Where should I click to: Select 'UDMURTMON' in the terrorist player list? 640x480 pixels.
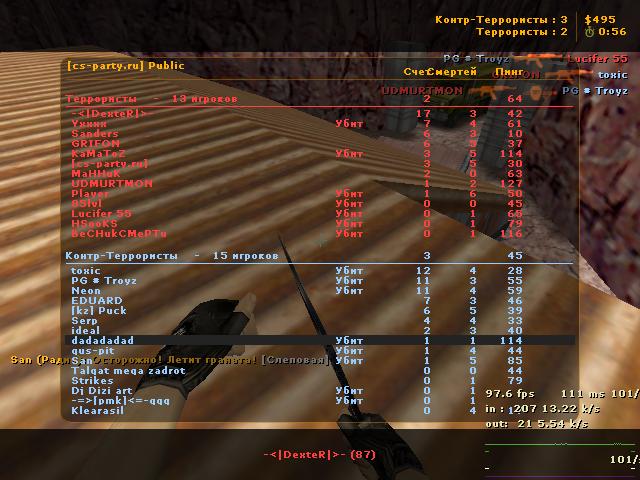tap(320, 184)
